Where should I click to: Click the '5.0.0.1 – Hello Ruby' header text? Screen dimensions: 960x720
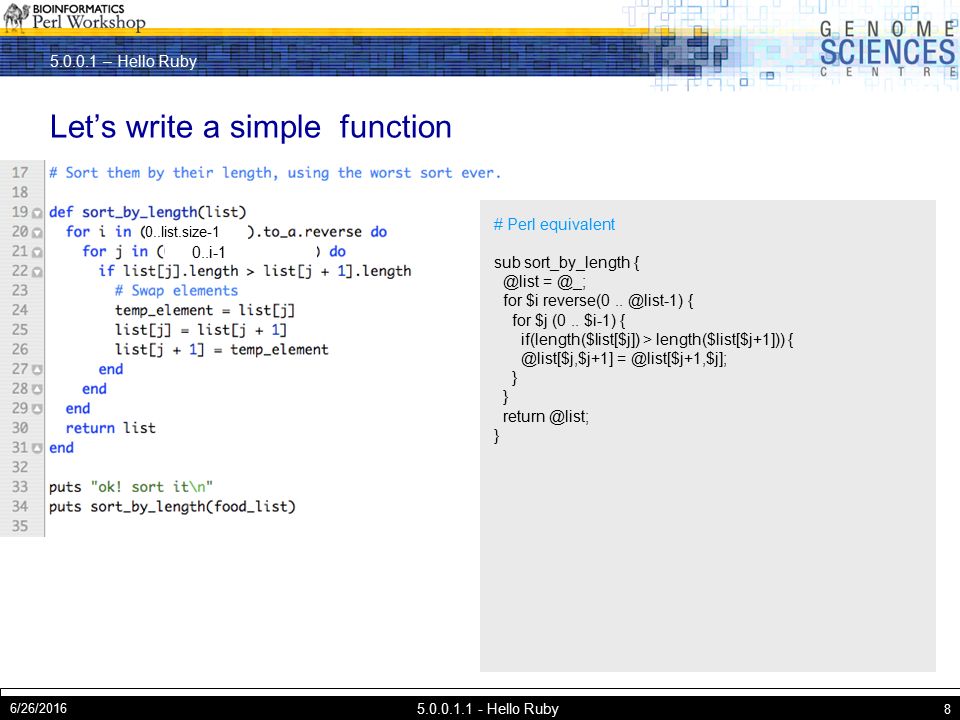(123, 61)
